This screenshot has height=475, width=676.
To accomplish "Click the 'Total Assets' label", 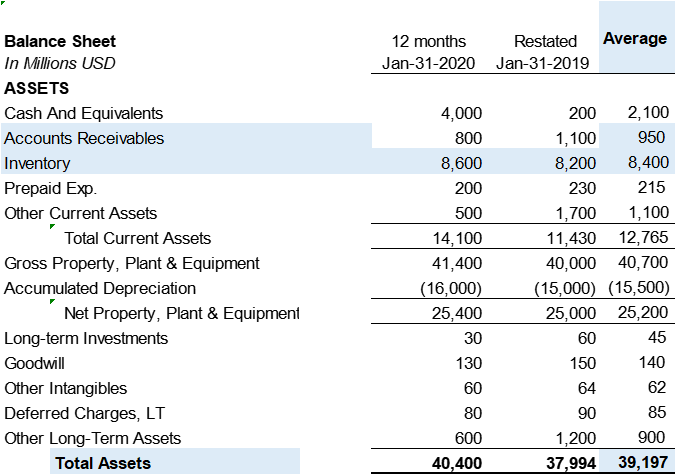I will pos(103,463).
